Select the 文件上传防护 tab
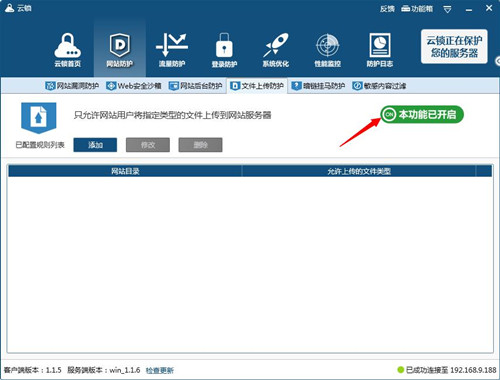 pyautogui.click(x=257, y=86)
